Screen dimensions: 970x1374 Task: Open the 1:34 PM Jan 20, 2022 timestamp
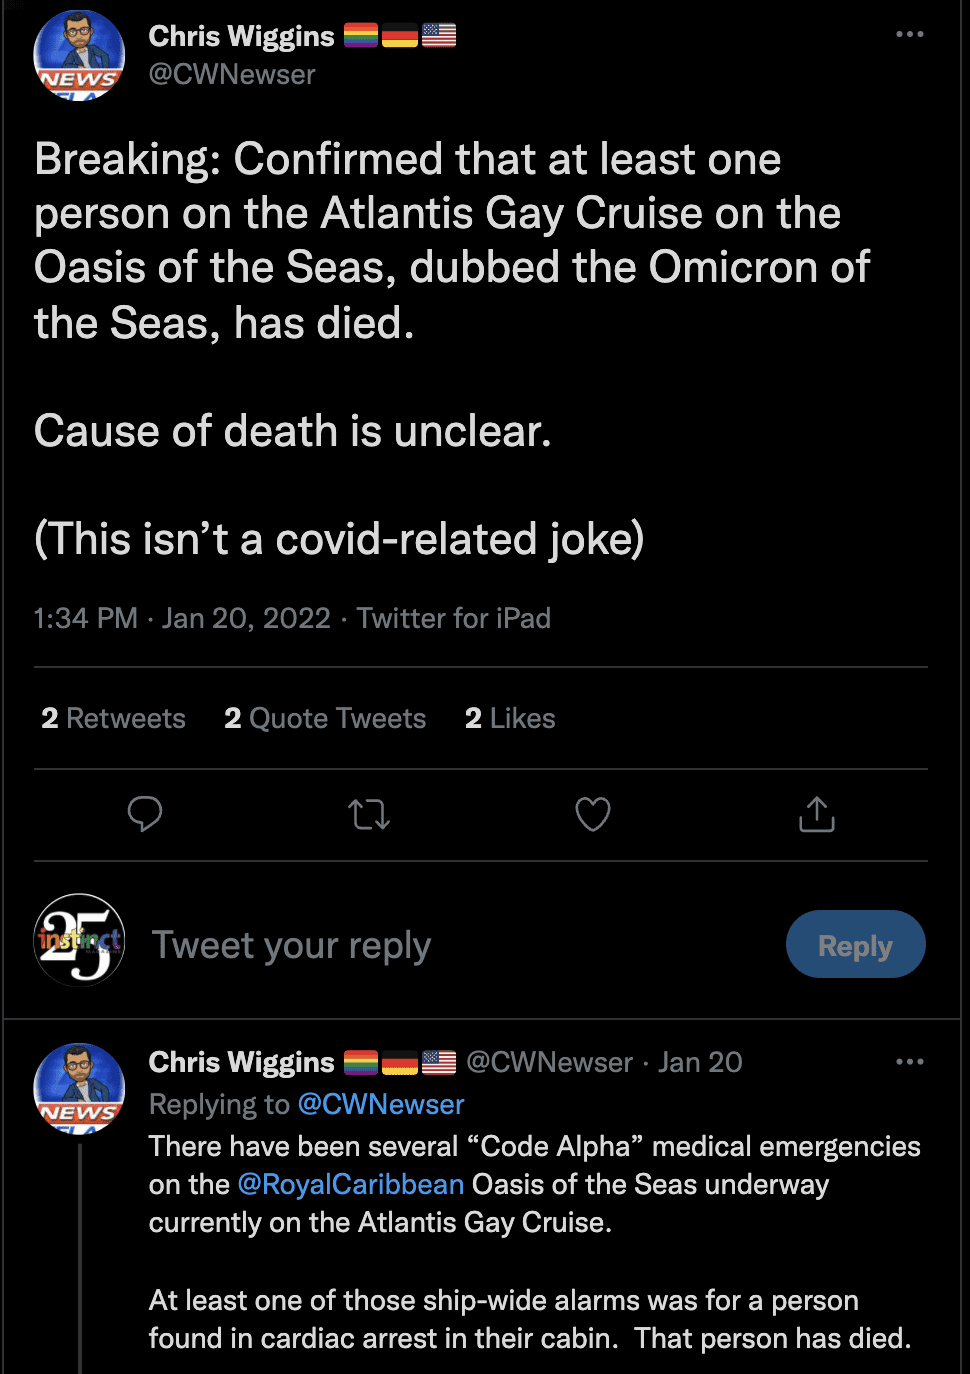coord(182,618)
